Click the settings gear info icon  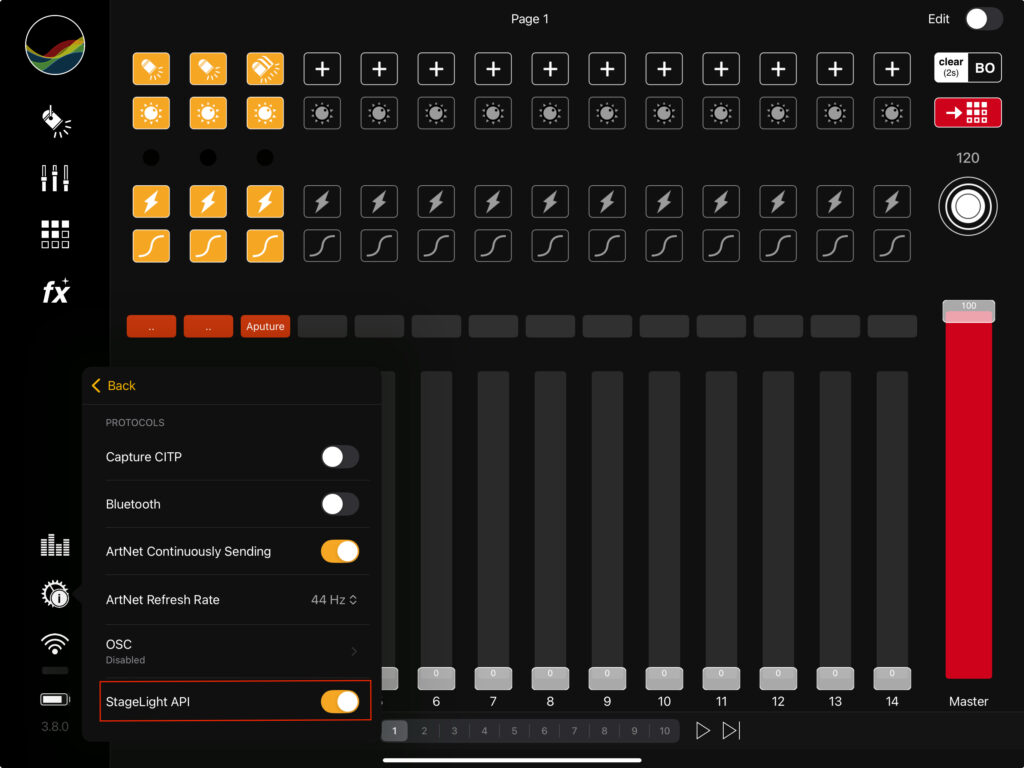coord(55,596)
